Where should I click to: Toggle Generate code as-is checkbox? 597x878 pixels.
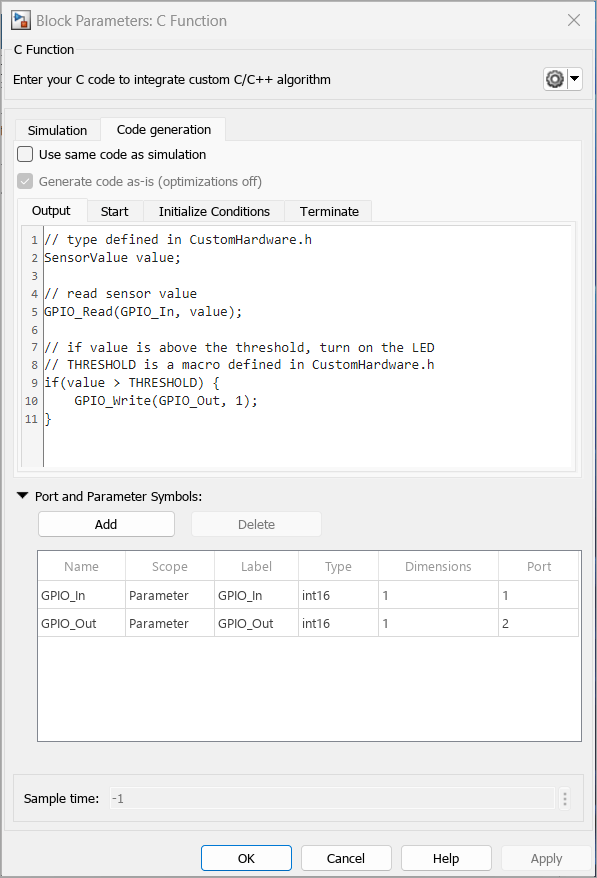(25, 181)
